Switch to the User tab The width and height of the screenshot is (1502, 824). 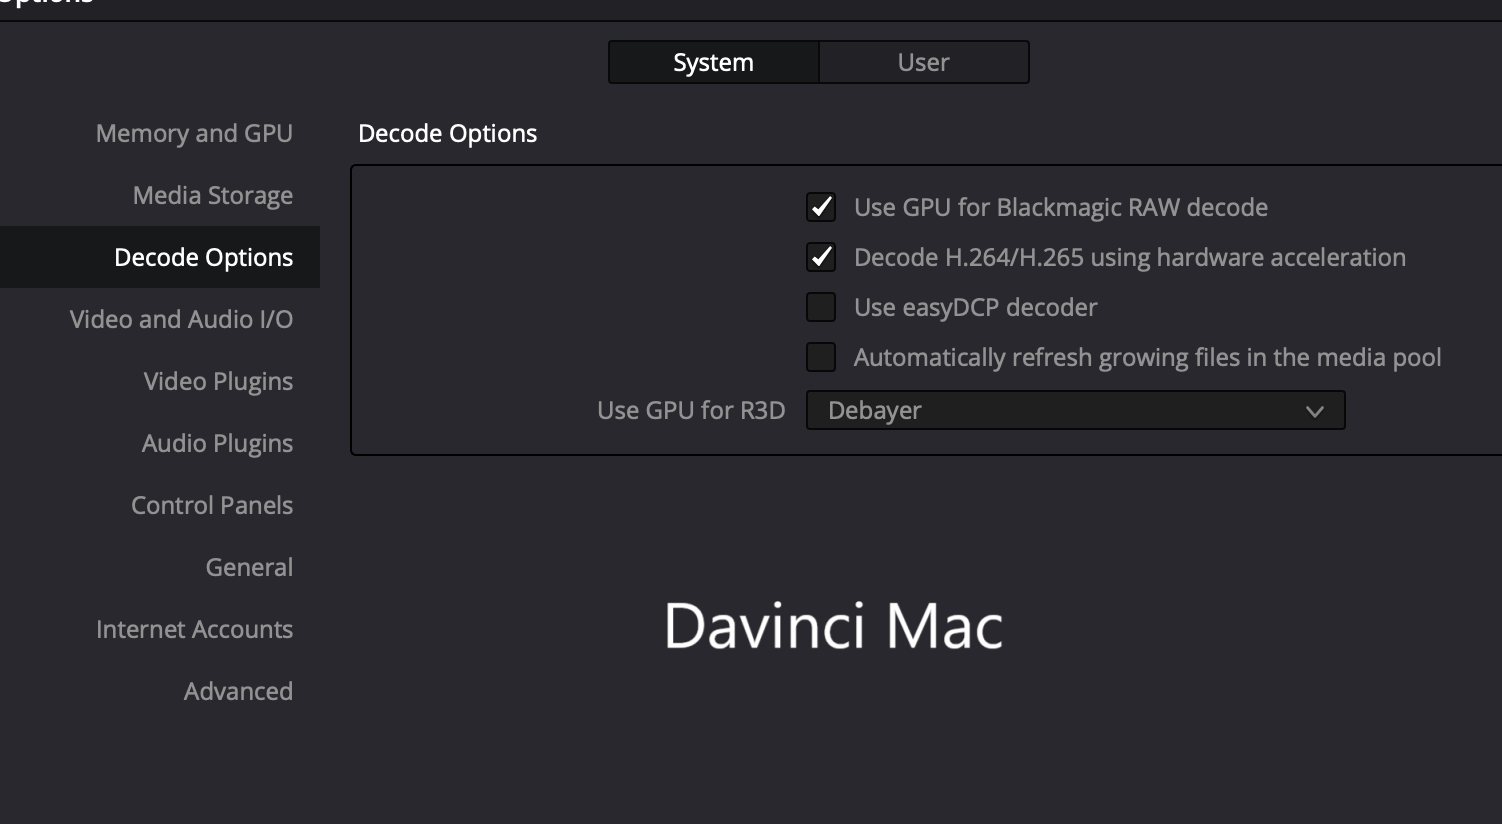923,62
